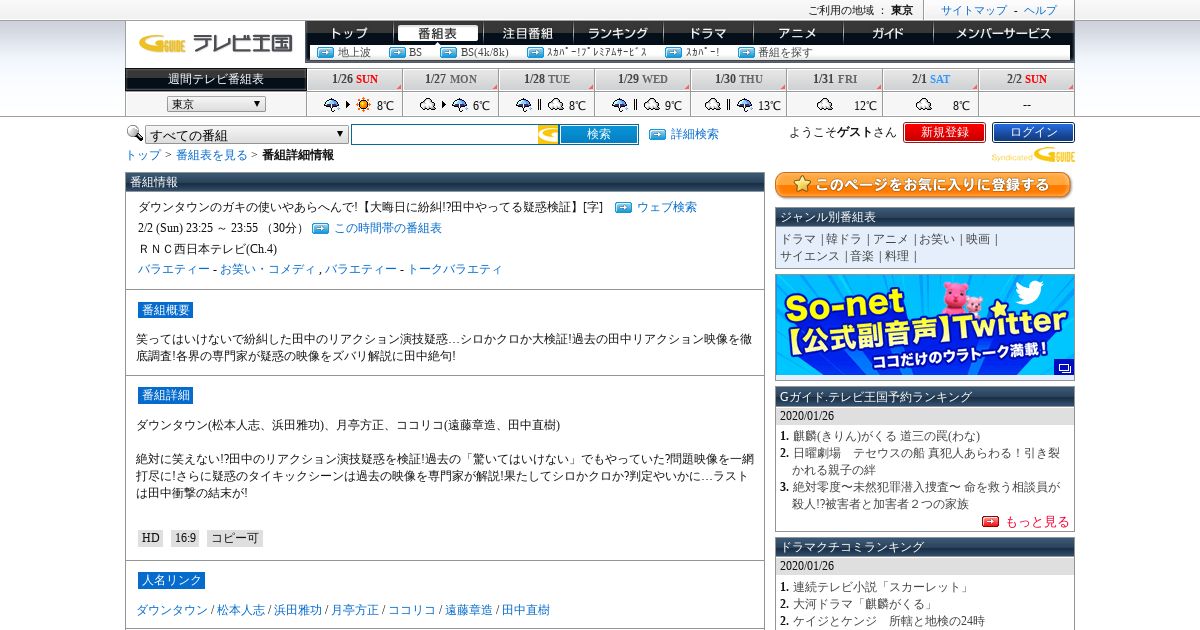
Task: Click the 韓ドラ genre link
Action: click(843, 239)
